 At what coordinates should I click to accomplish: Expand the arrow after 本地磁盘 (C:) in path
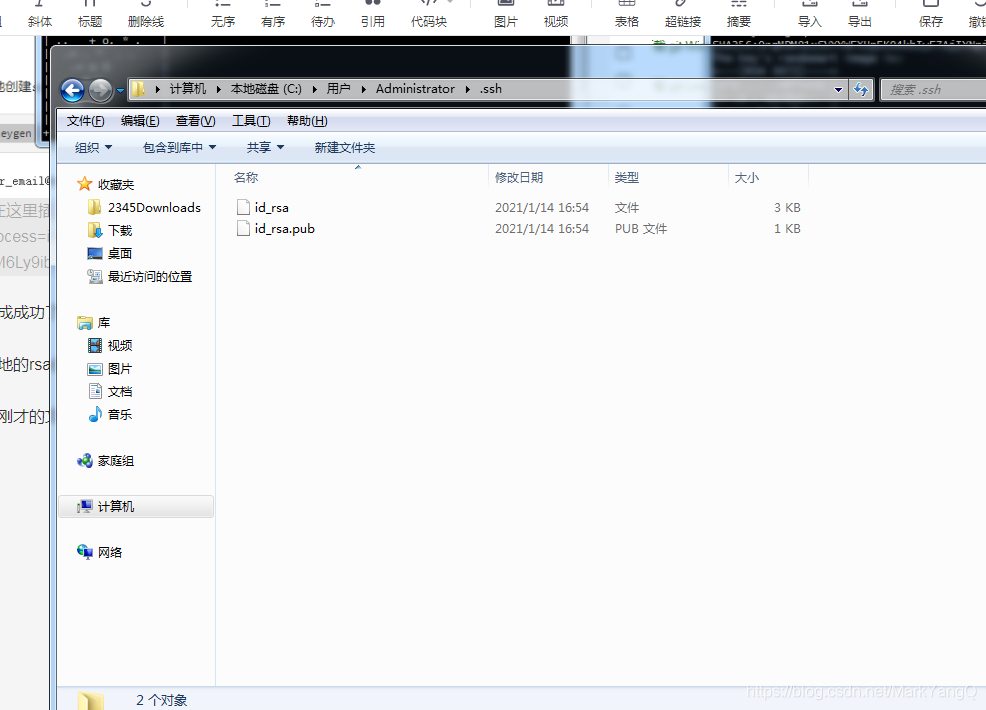pyautogui.click(x=314, y=89)
